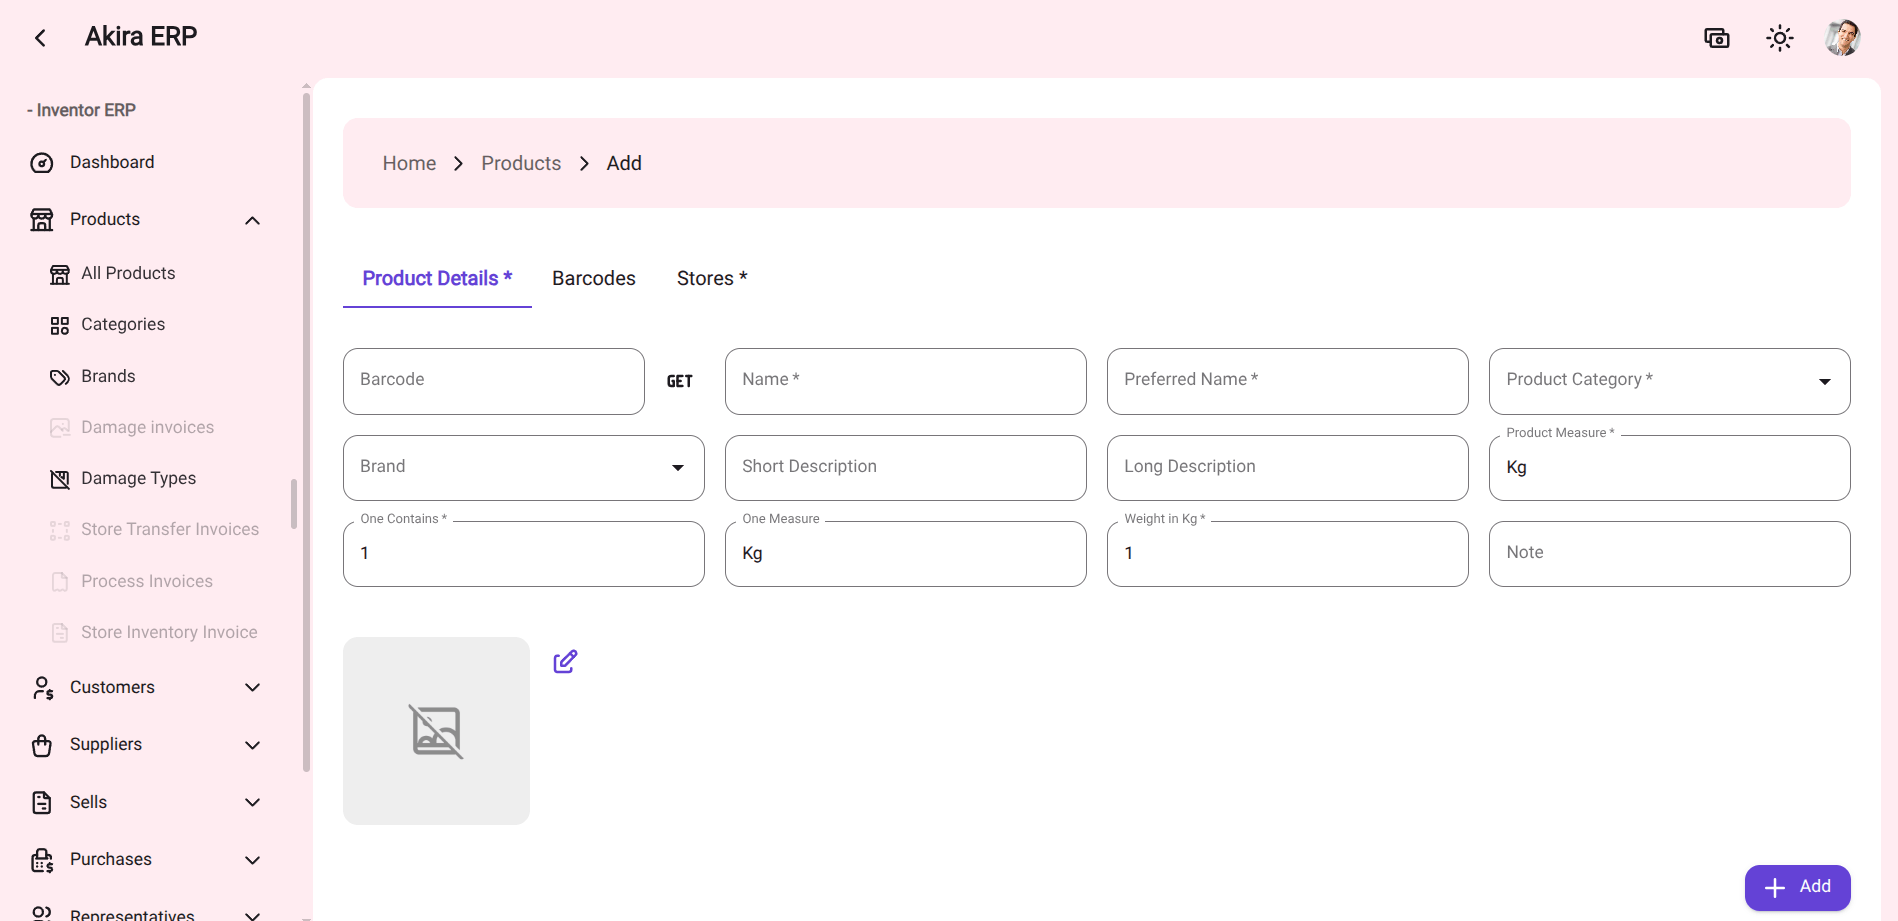The width and height of the screenshot is (1898, 921).
Task: Click the Customers person icon
Action: click(x=42, y=688)
